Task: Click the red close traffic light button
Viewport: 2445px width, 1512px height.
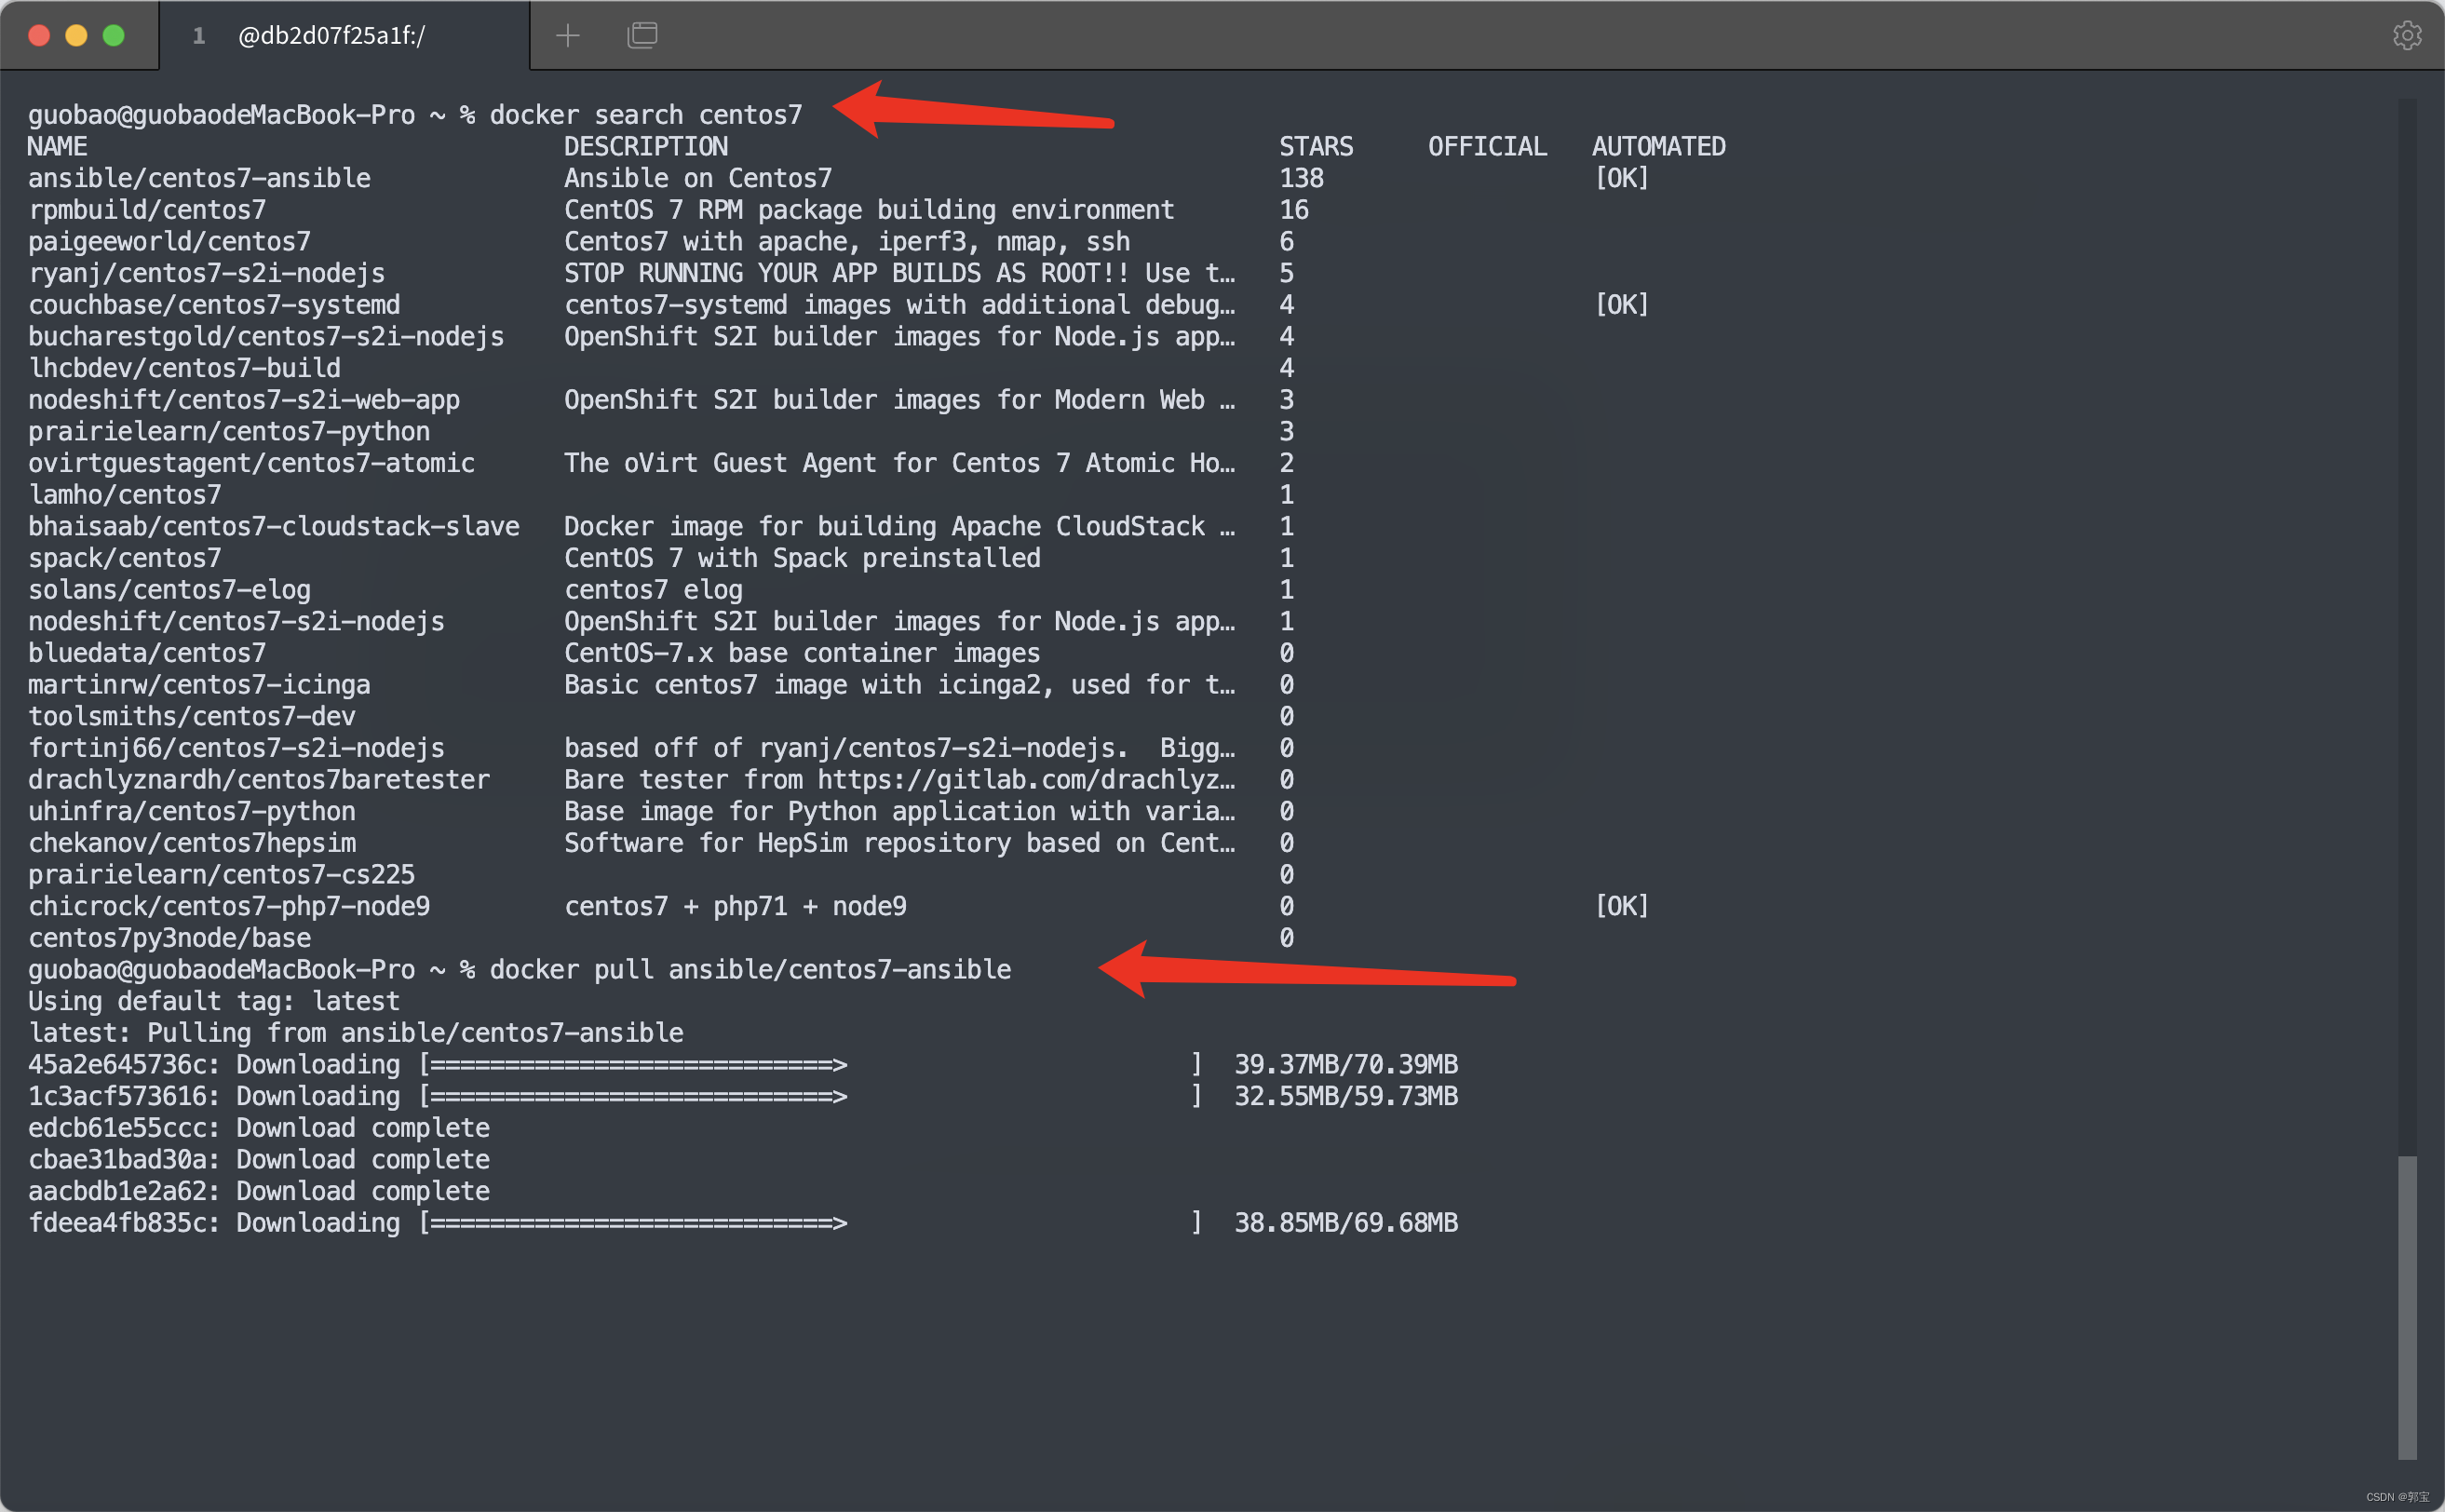Action: point(39,34)
